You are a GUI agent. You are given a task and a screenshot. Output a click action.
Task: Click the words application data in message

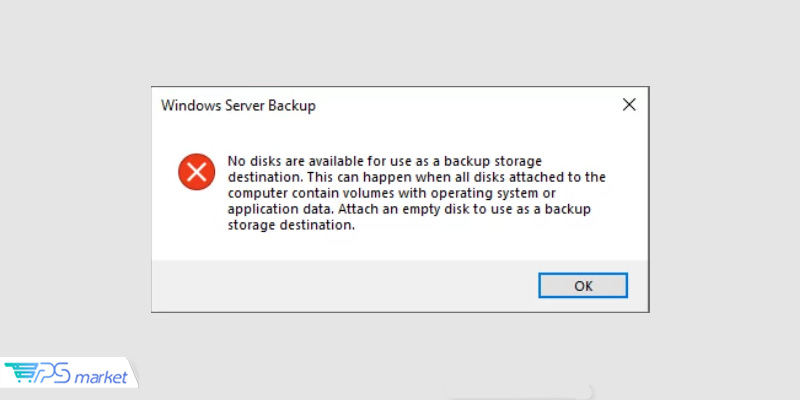[282, 209]
